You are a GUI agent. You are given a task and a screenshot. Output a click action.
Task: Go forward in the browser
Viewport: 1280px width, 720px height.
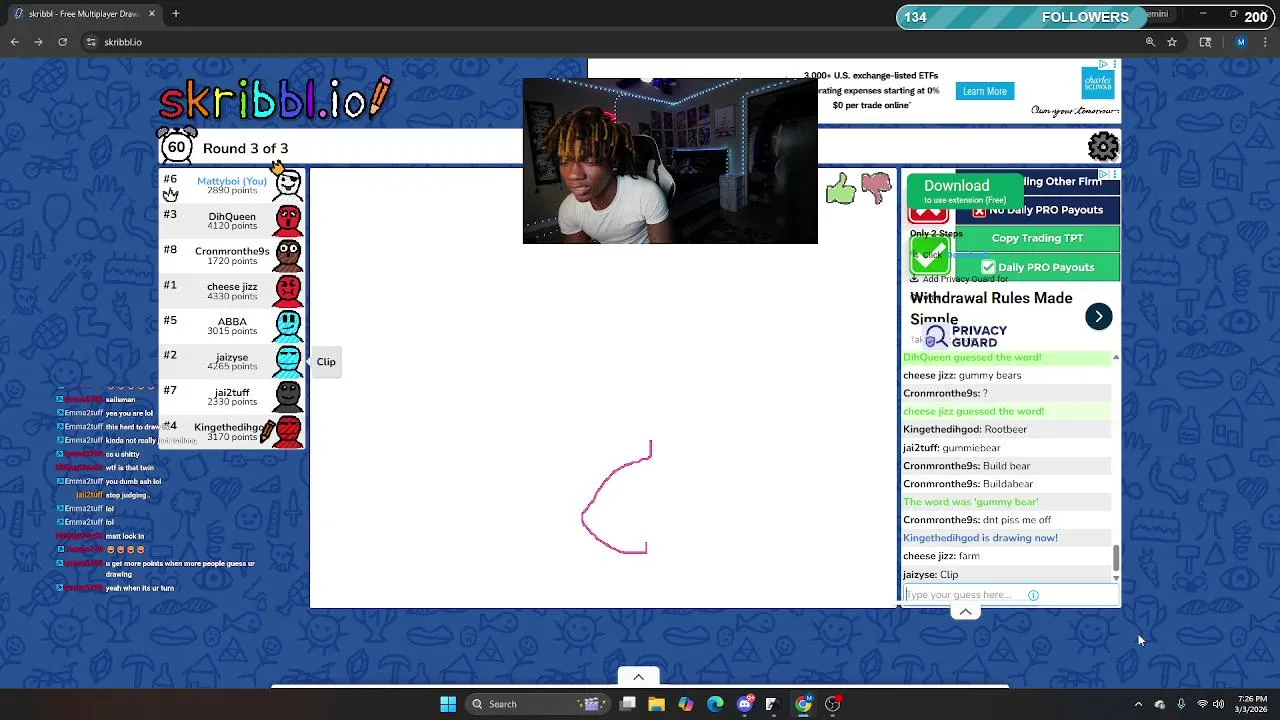click(x=38, y=42)
